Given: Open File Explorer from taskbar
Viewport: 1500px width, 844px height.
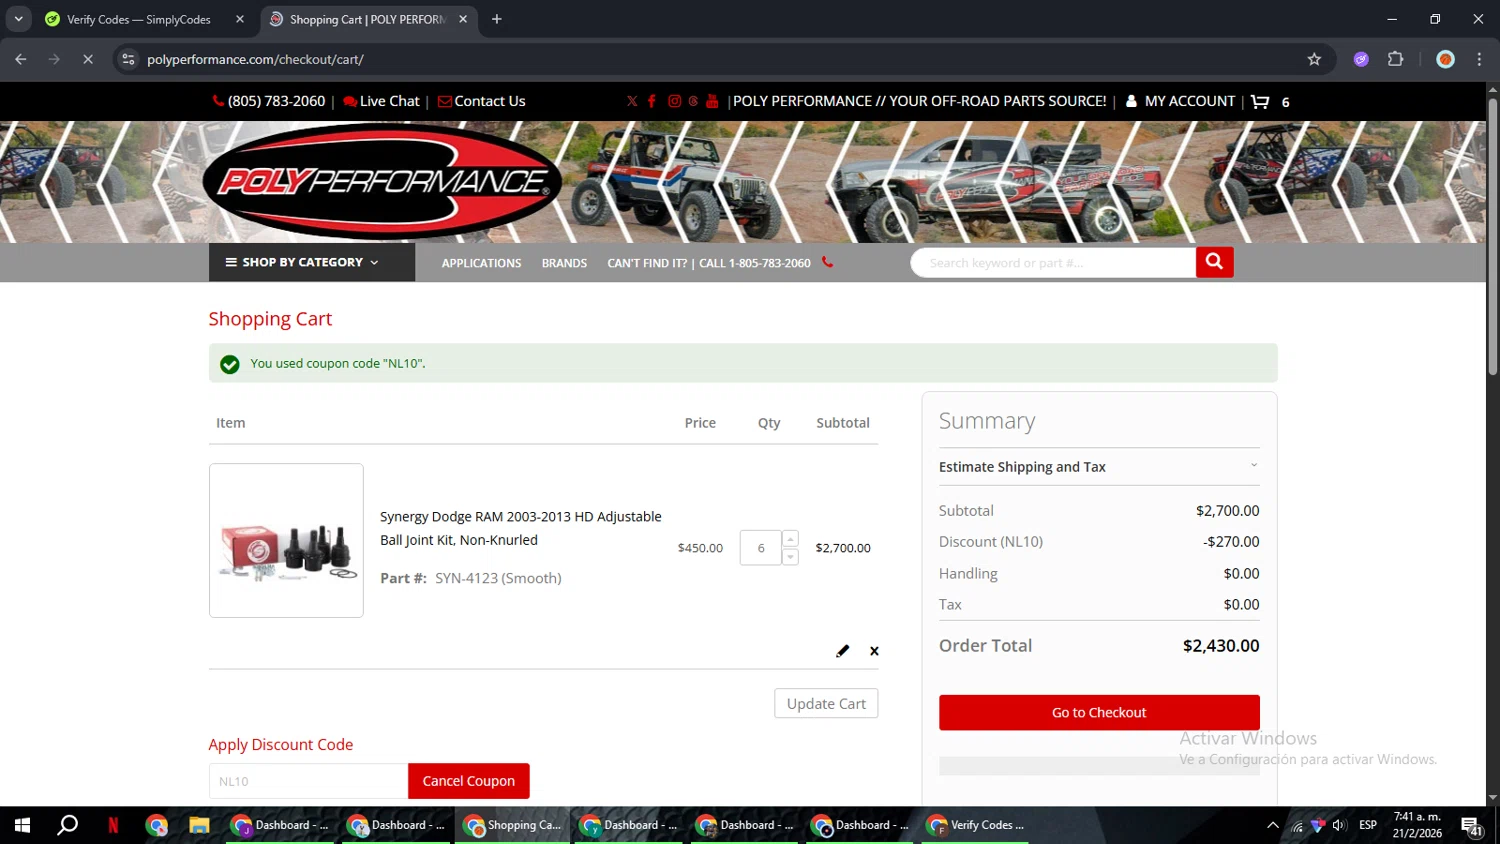Looking at the screenshot, I should [199, 825].
